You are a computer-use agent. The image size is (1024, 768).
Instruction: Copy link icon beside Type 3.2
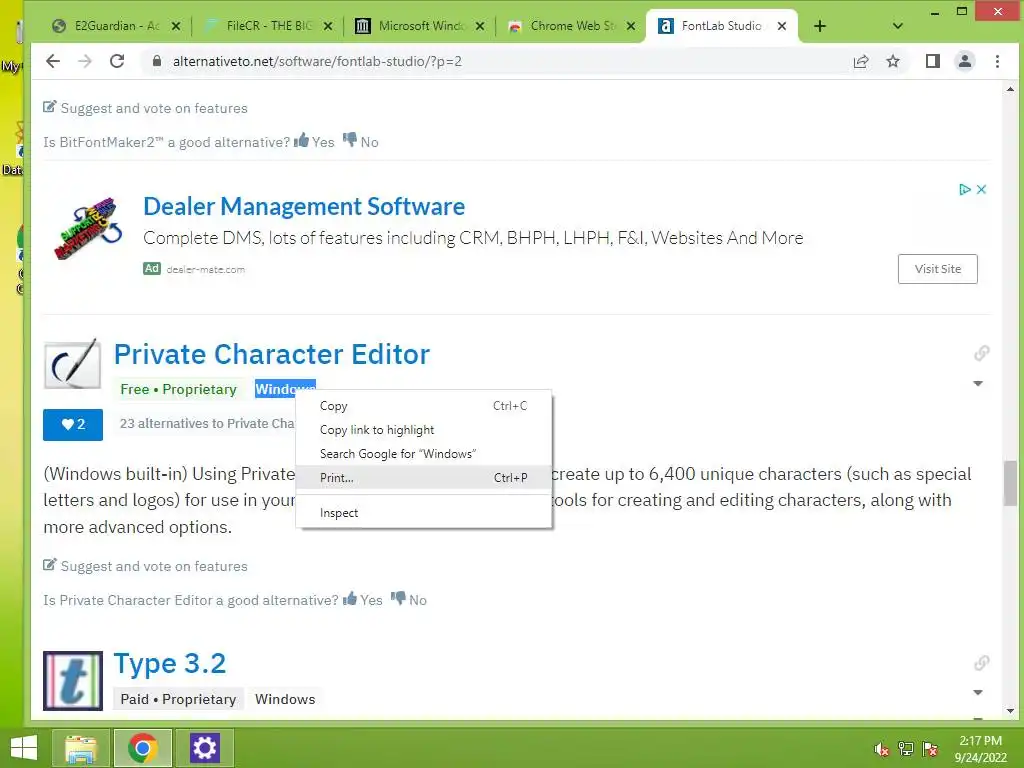pos(981,663)
